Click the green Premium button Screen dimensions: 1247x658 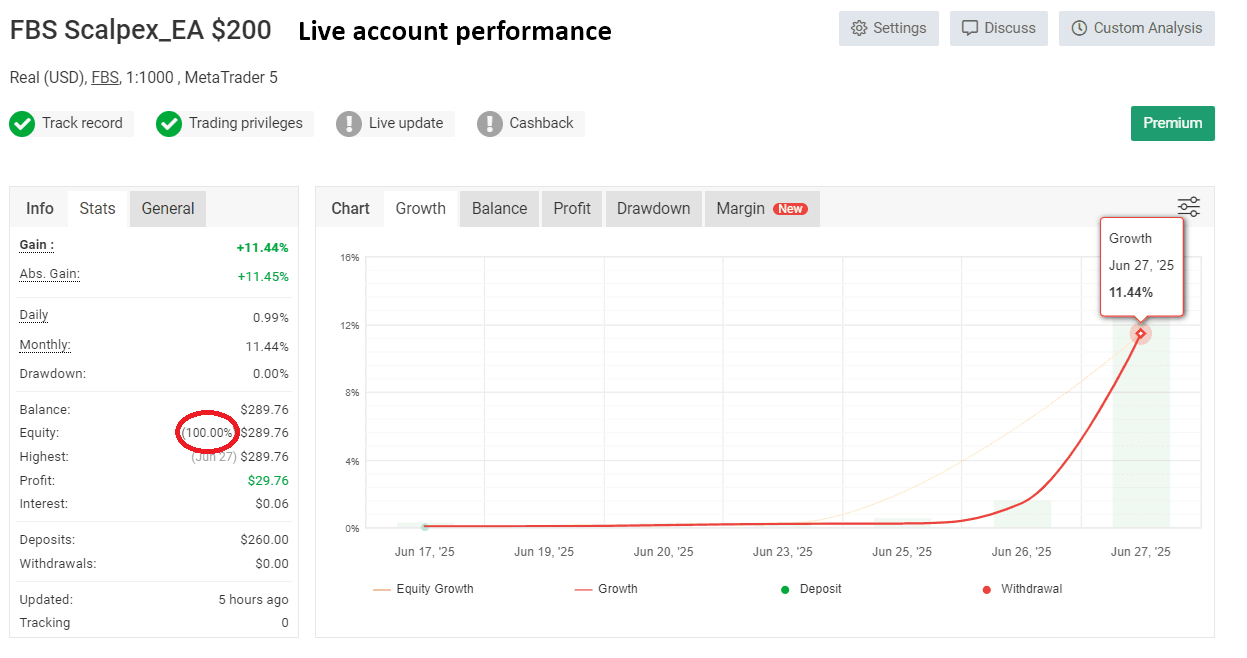pos(1172,123)
